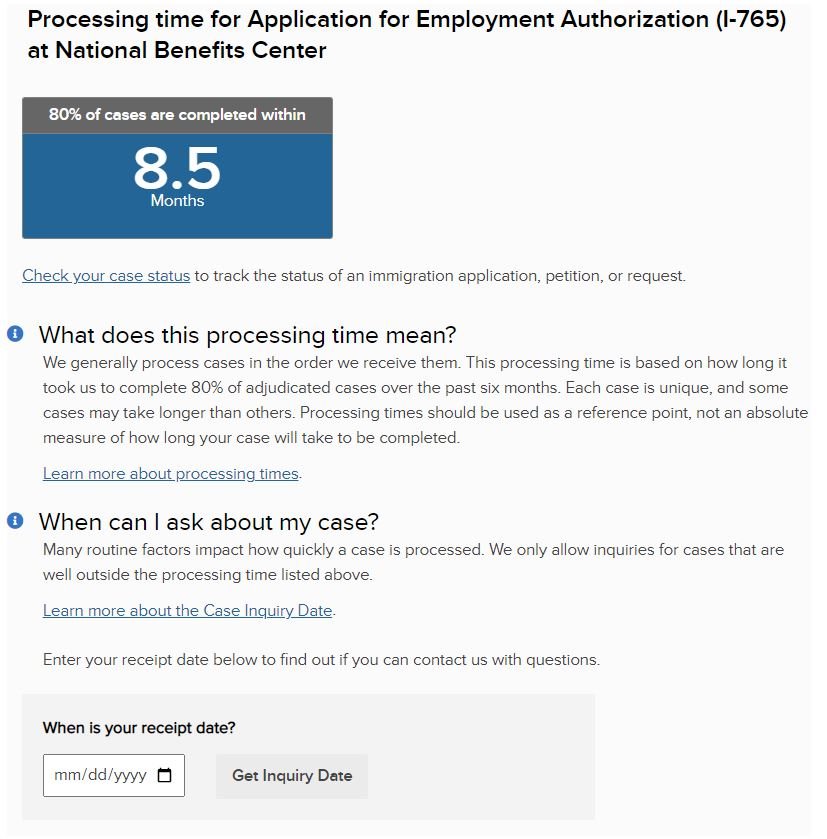Image resolution: width=827 pixels, height=839 pixels.
Task: Click the 'Months' label under 8.5
Action: click(177, 201)
